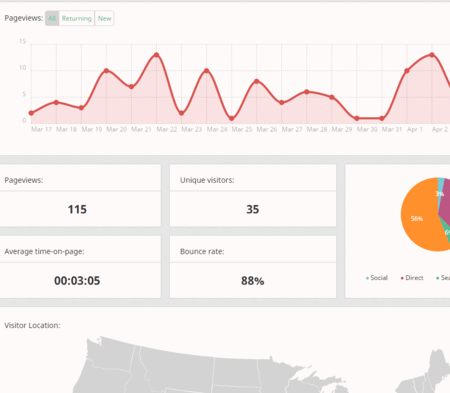450x393 pixels.
Task: Click the Mar 22 peak data point
Action: [156, 55]
